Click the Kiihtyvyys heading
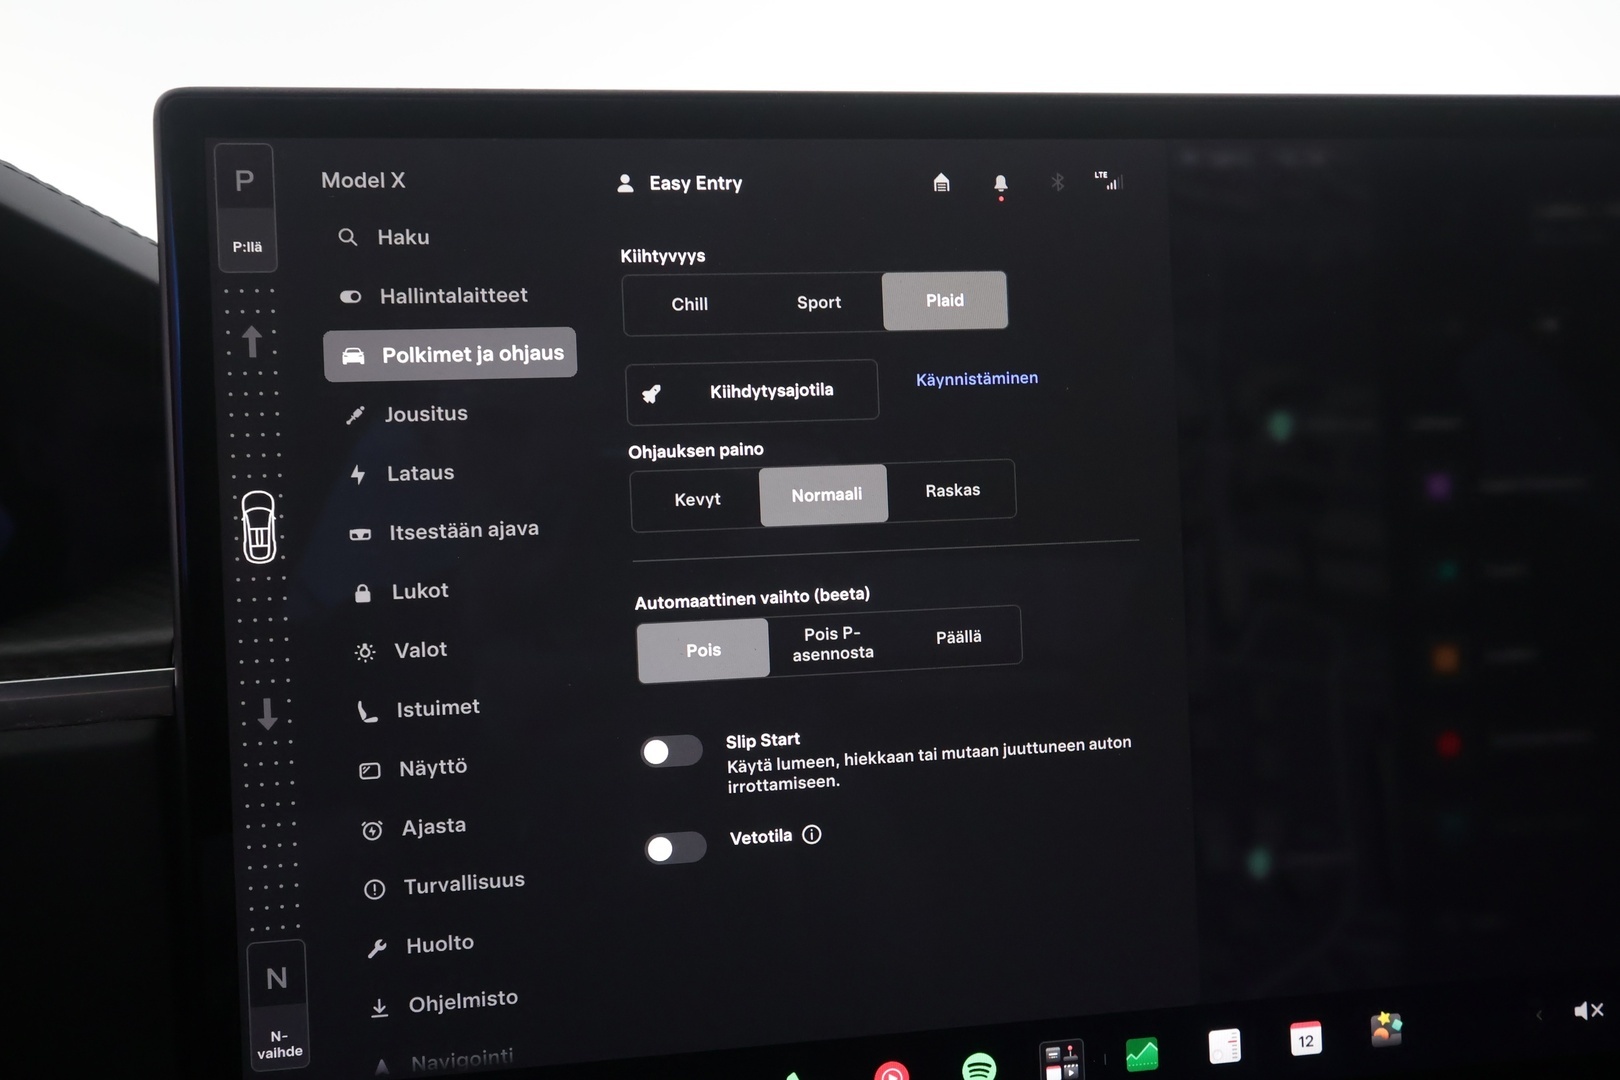 coord(663,256)
